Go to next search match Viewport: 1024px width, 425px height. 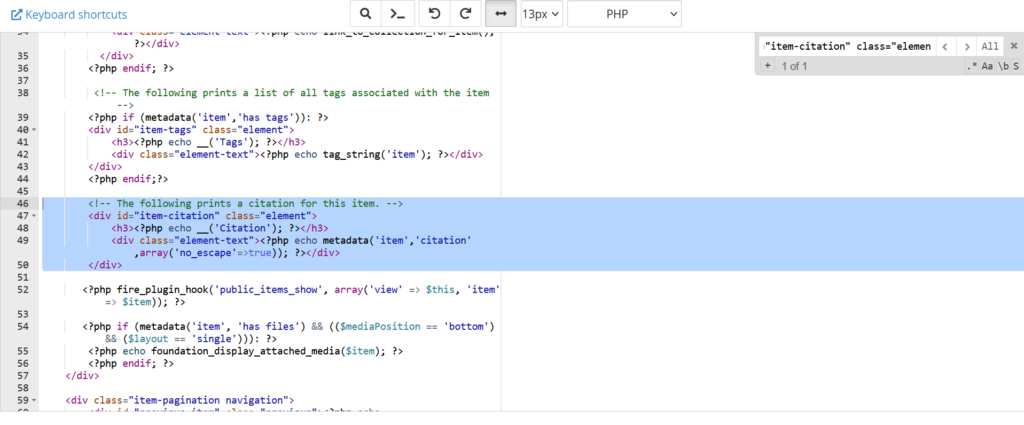(x=967, y=46)
